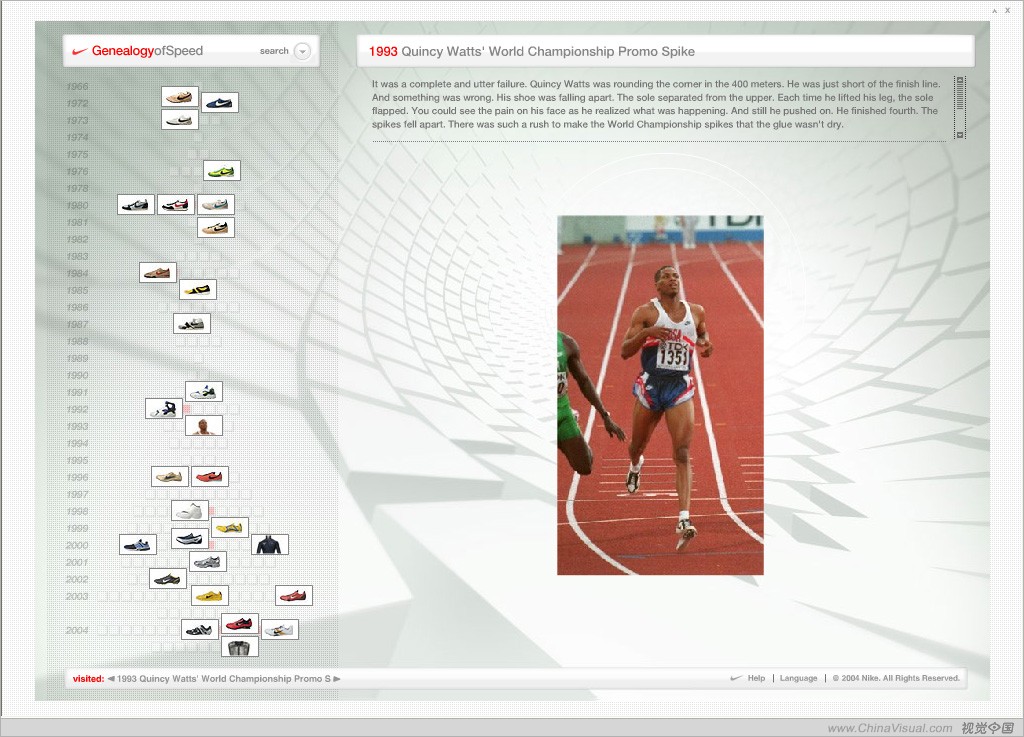Image resolution: width=1024 pixels, height=737 pixels.
Task: Click the small Nike swoosh beside Help
Action: point(736,678)
